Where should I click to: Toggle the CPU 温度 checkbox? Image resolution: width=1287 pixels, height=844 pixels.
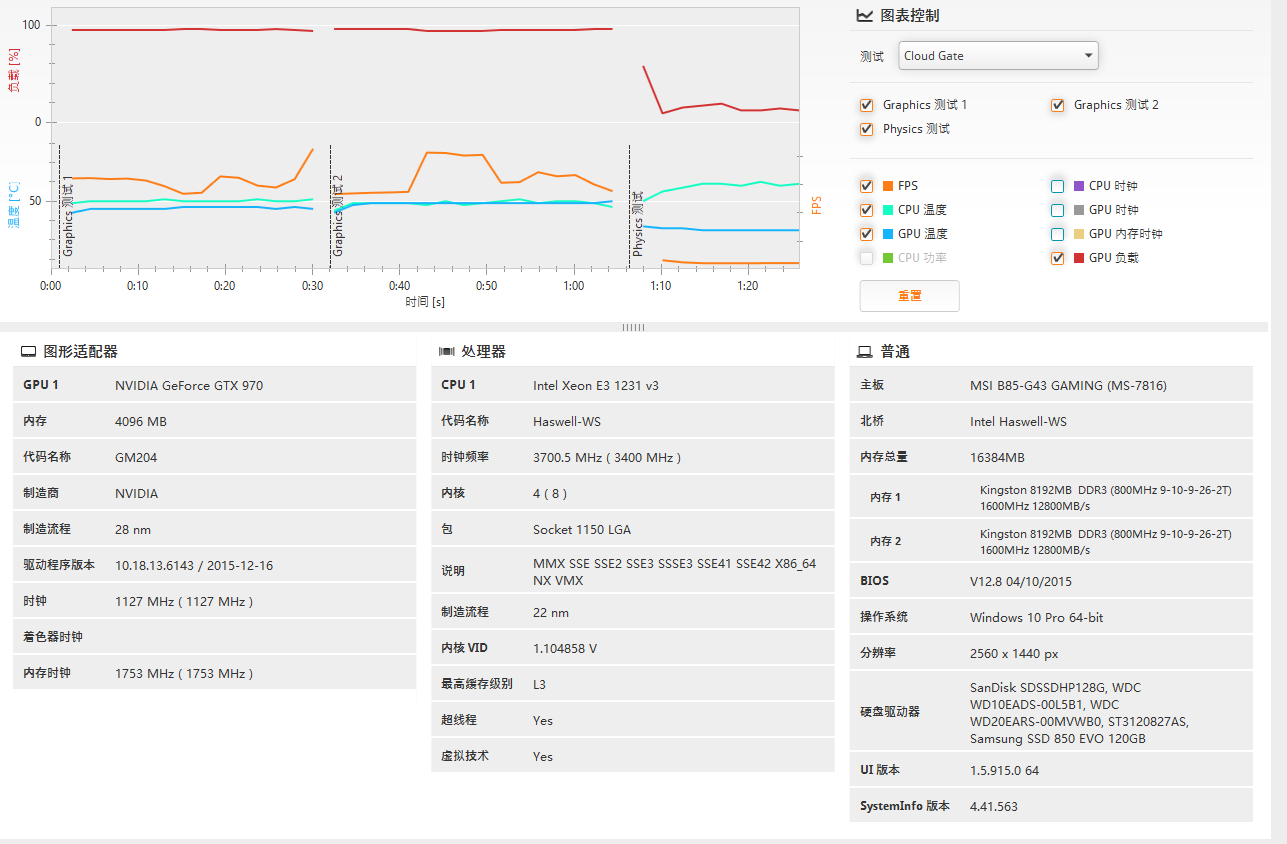866,210
